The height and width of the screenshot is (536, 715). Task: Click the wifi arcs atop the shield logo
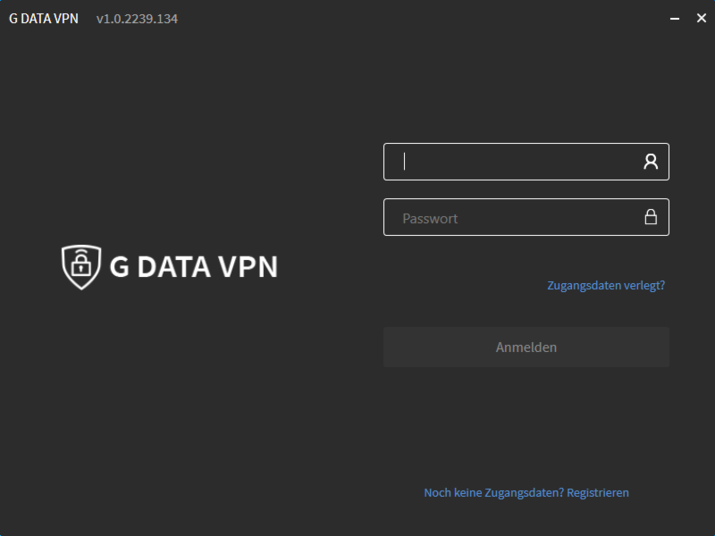[x=81, y=253]
